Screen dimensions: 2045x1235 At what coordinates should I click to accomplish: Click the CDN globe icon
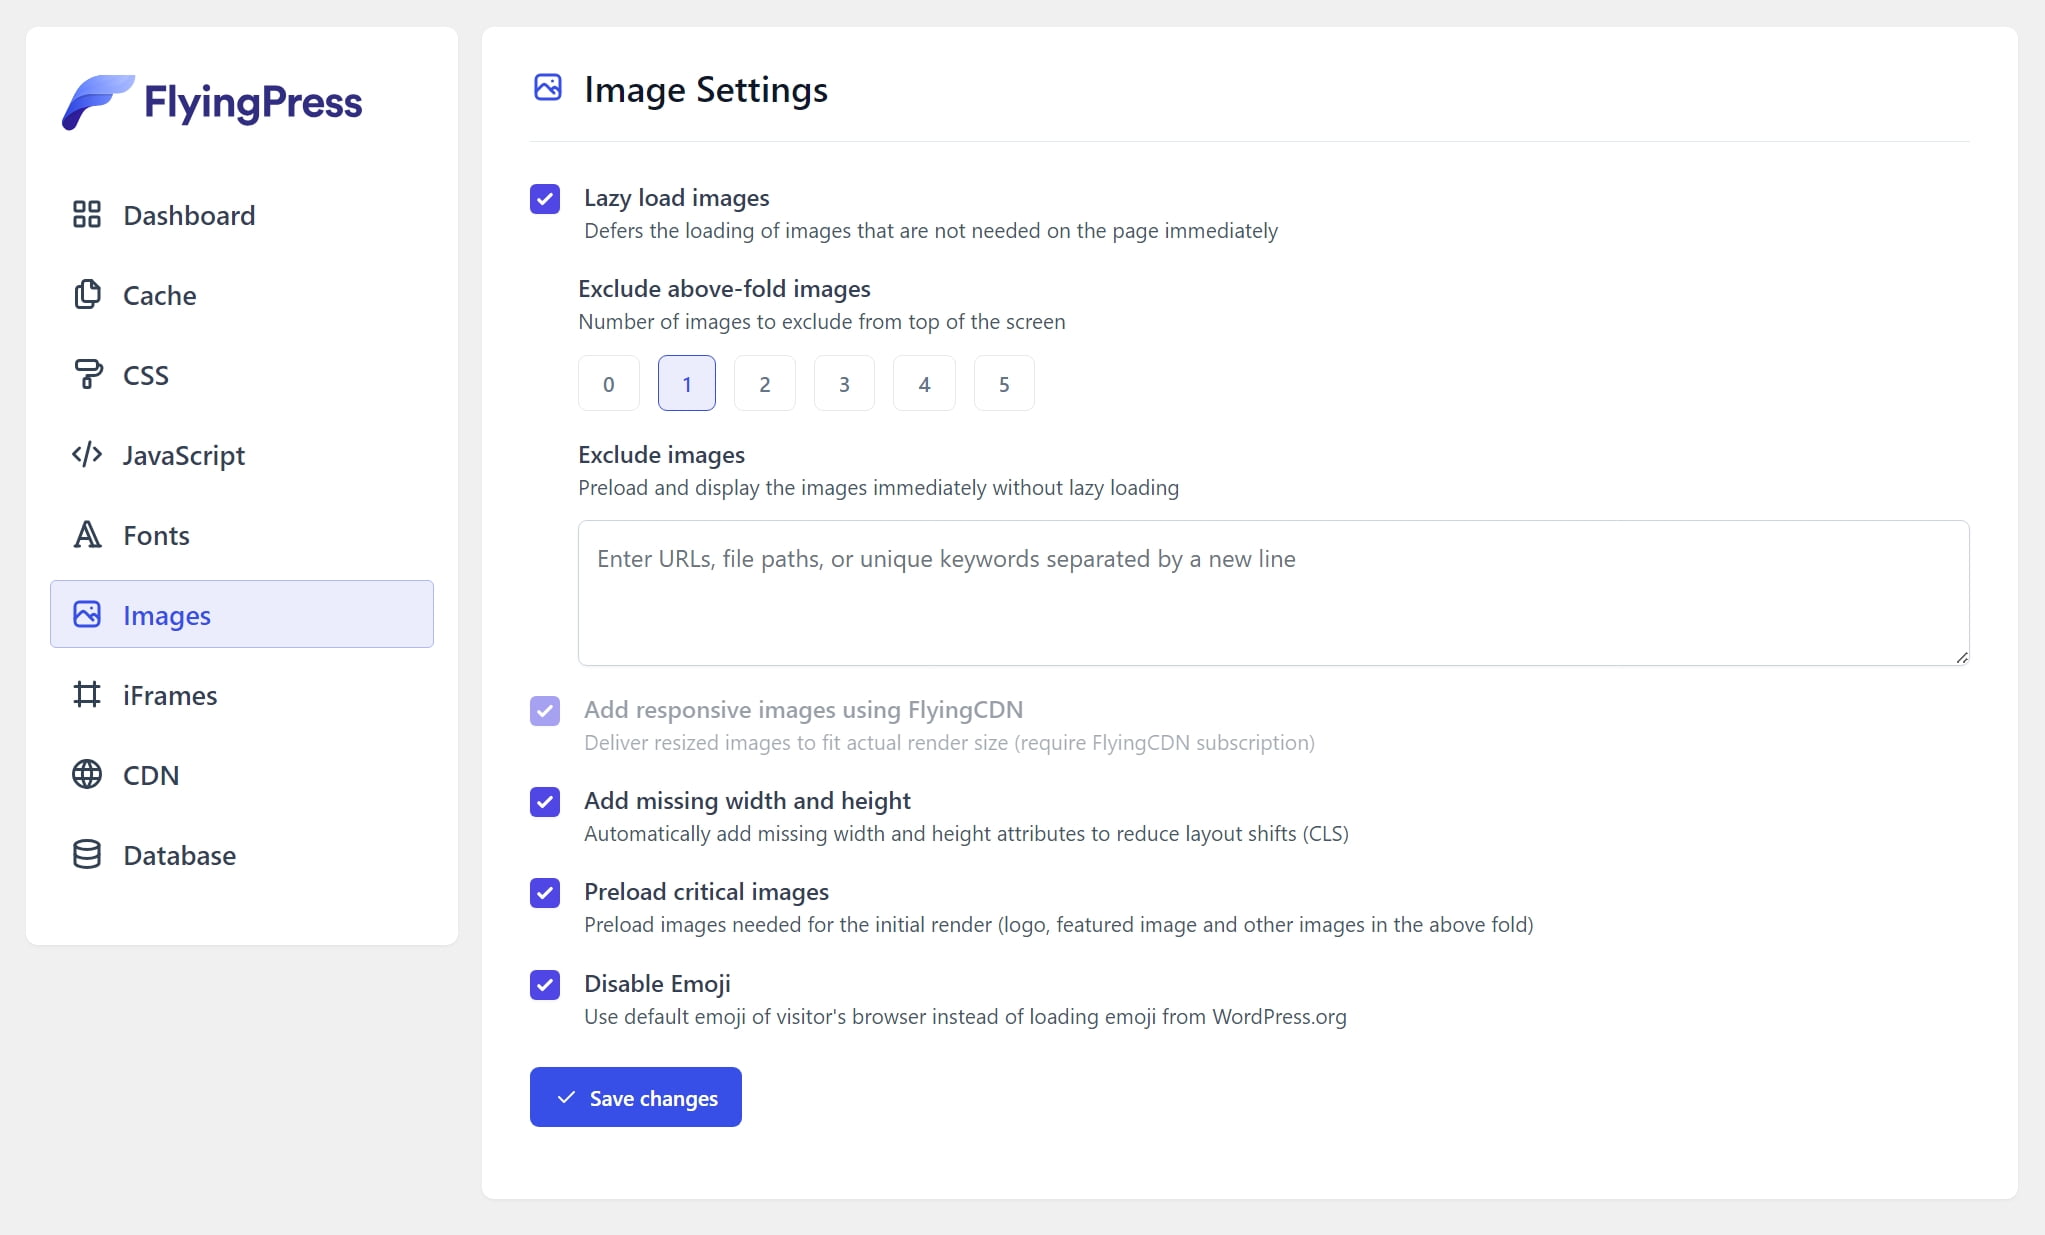87,774
